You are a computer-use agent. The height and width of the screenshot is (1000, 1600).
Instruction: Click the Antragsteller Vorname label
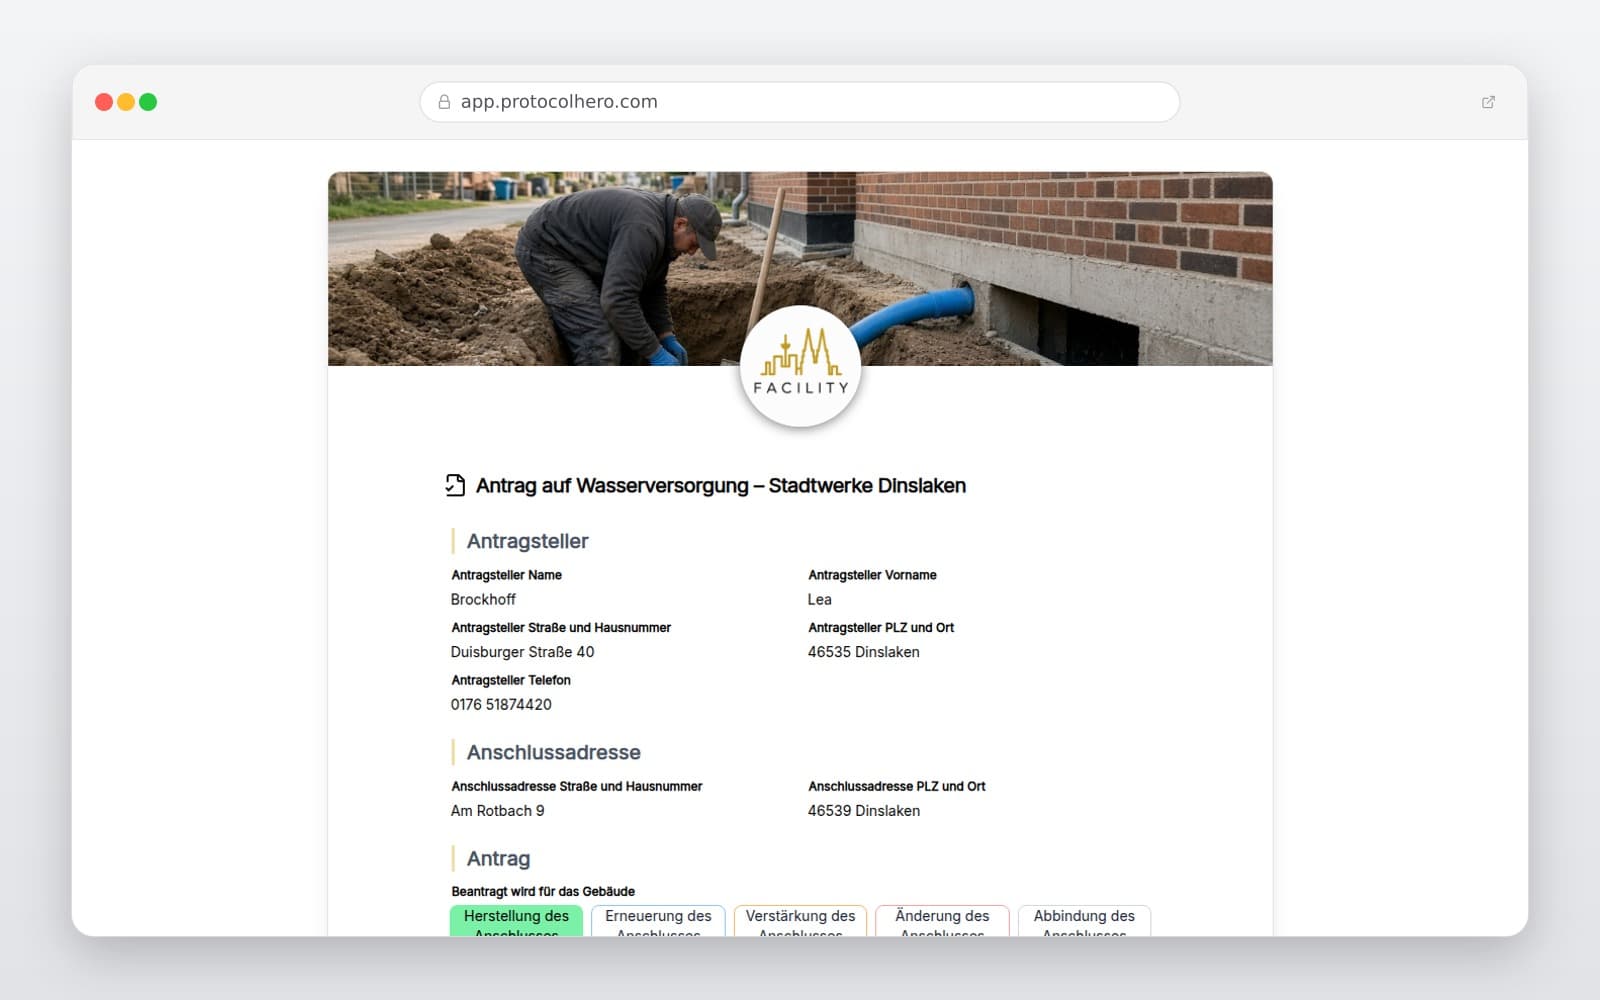[872, 575]
